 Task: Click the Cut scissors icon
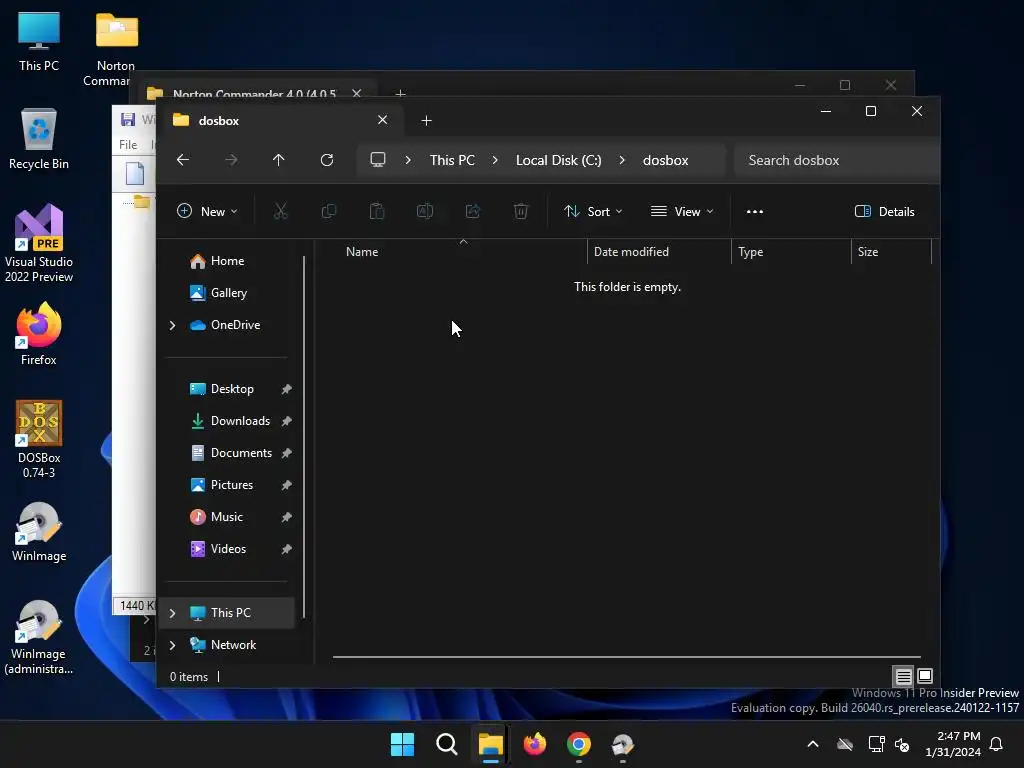[x=280, y=212]
